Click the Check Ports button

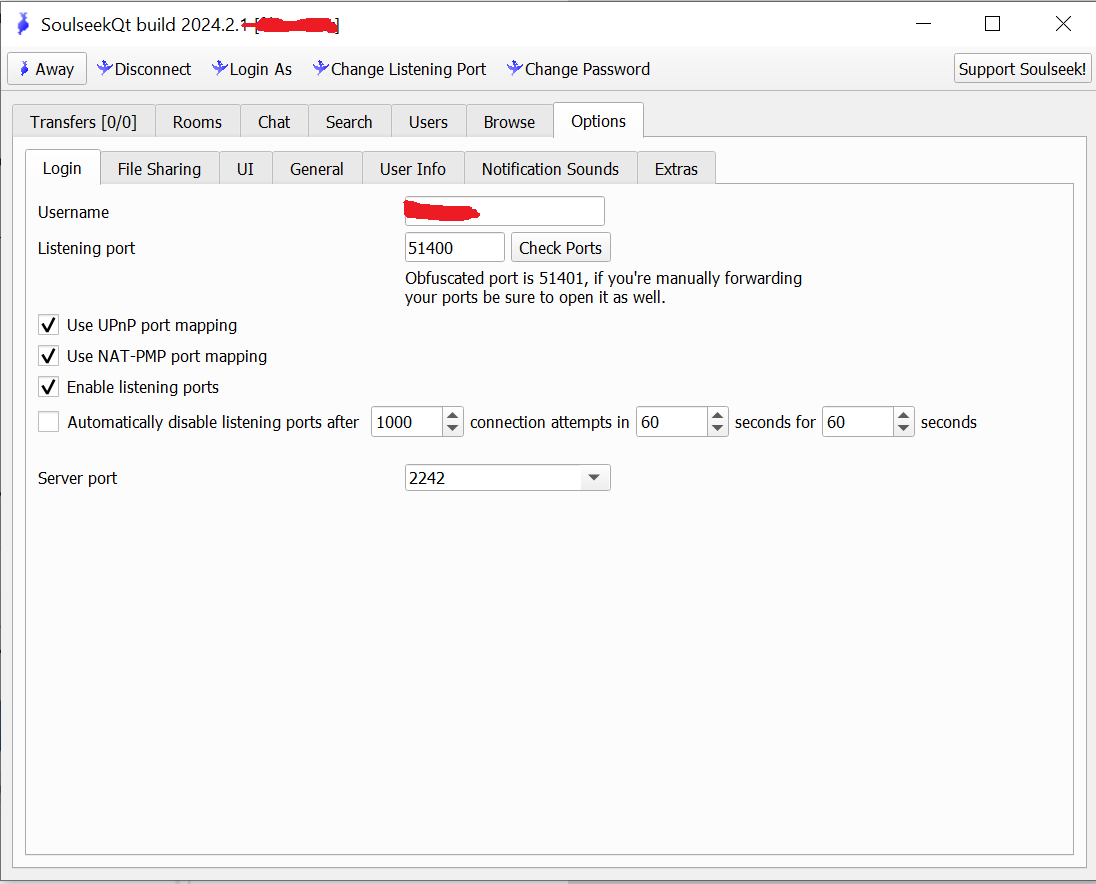[x=561, y=247]
